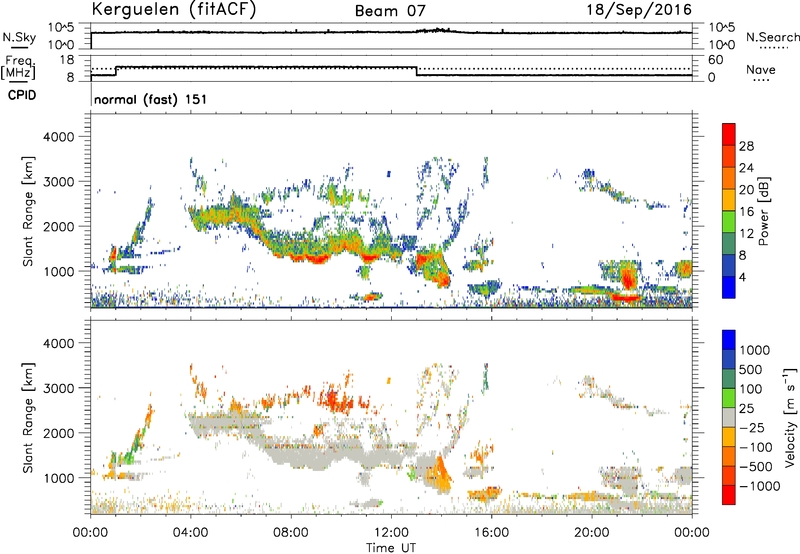Click the 1000 range tick of velocity panel
The height and width of the screenshot is (554, 800).
pyautogui.click(x=59, y=478)
